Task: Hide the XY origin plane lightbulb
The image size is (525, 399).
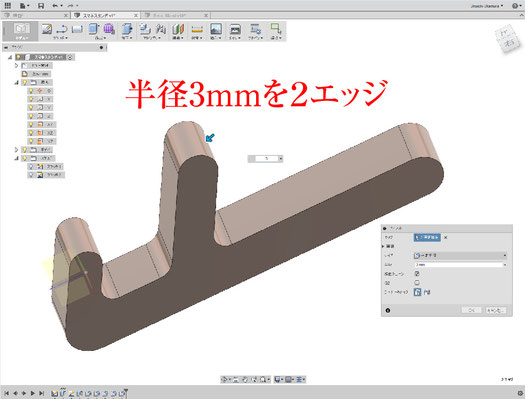Action: [31, 125]
